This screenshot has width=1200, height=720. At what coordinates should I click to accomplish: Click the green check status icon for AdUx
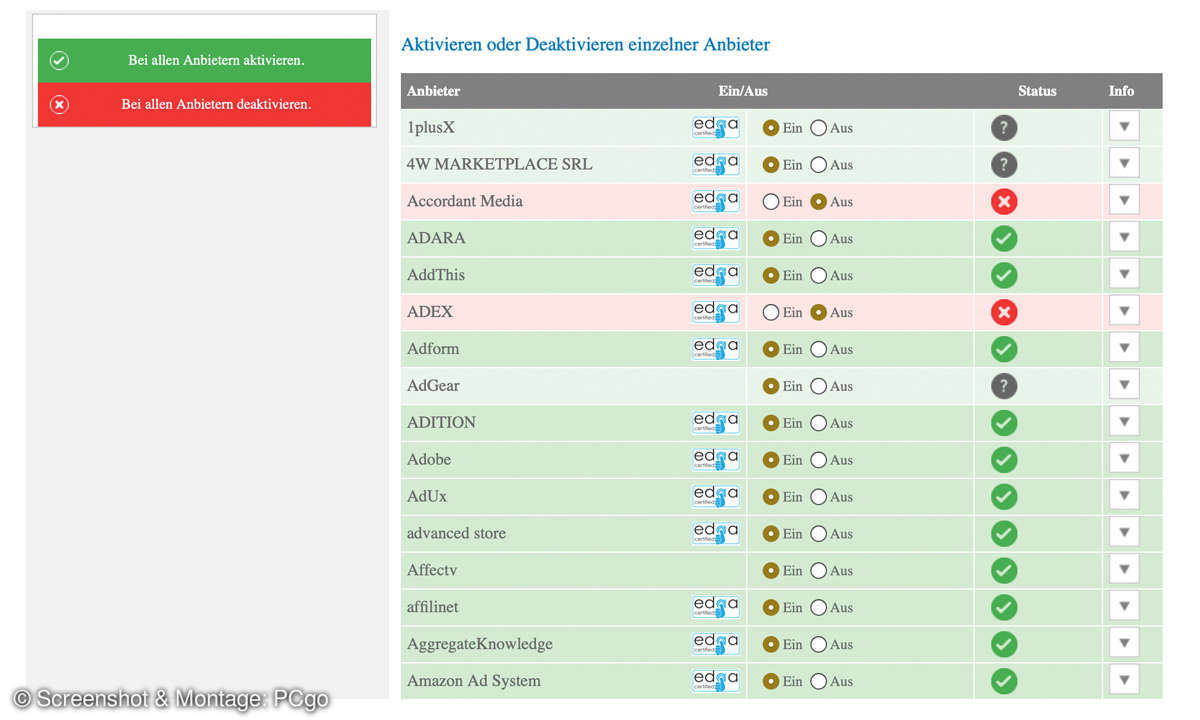pyautogui.click(x=1004, y=497)
